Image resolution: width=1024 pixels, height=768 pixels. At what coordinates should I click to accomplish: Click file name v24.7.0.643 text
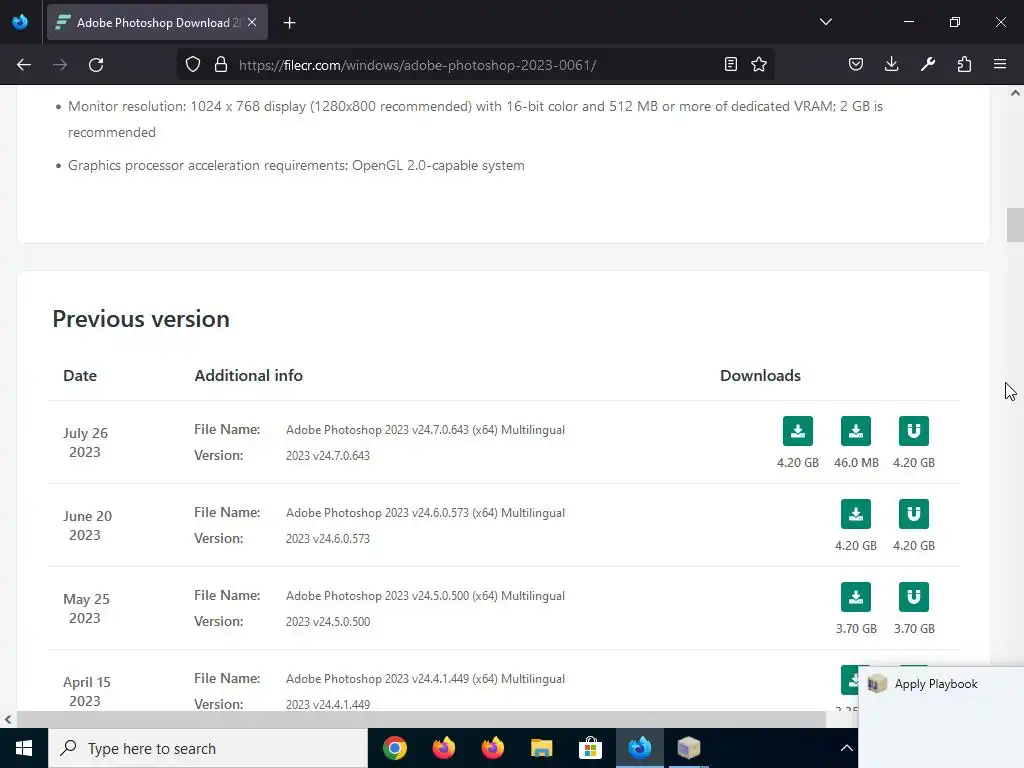click(425, 430)
